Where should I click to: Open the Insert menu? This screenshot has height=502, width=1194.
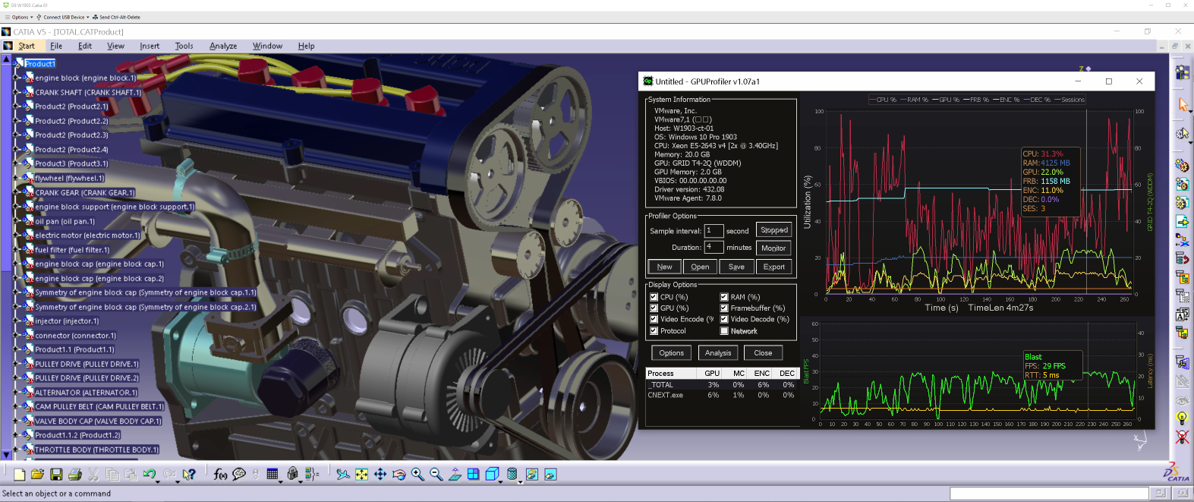(149, 46)
